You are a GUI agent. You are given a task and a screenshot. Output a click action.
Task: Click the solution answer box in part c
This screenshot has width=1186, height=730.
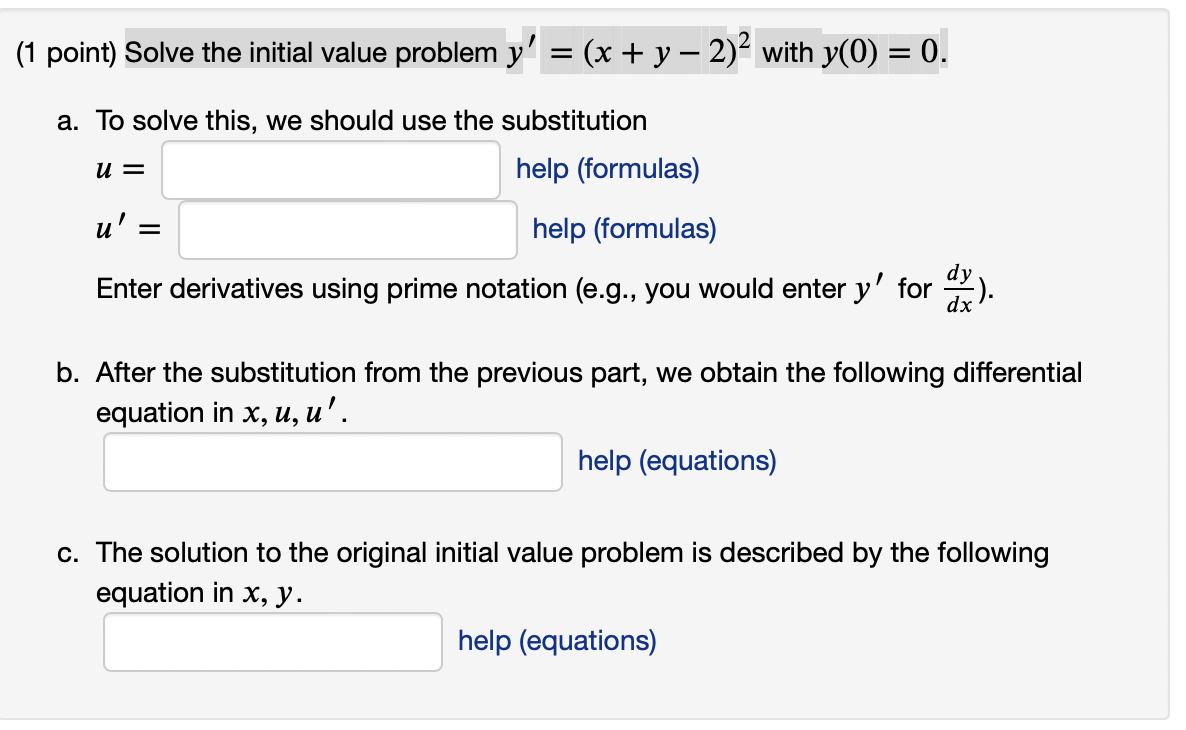click(272, 641)
